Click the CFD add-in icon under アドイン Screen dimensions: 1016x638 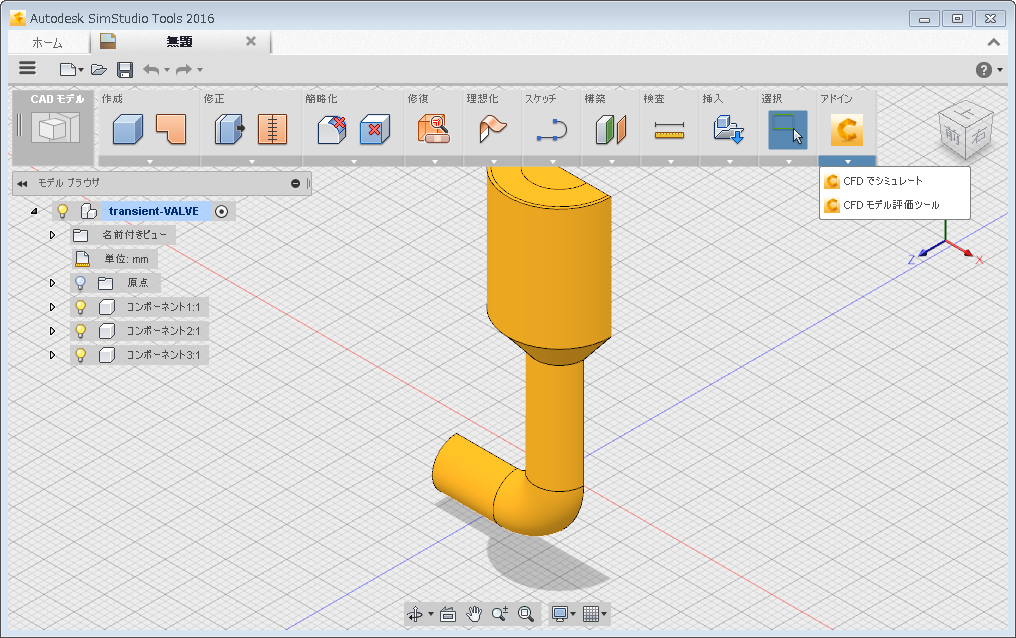[846, 130]
